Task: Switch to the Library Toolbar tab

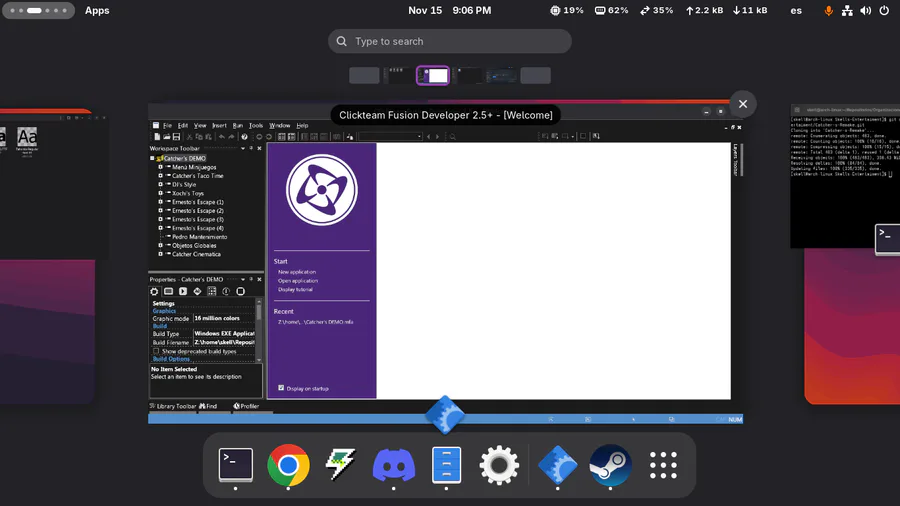Action: point(173,406)
